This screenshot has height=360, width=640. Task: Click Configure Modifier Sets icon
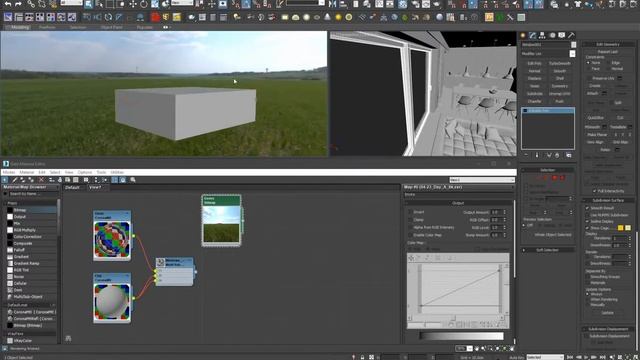point(569,155)
